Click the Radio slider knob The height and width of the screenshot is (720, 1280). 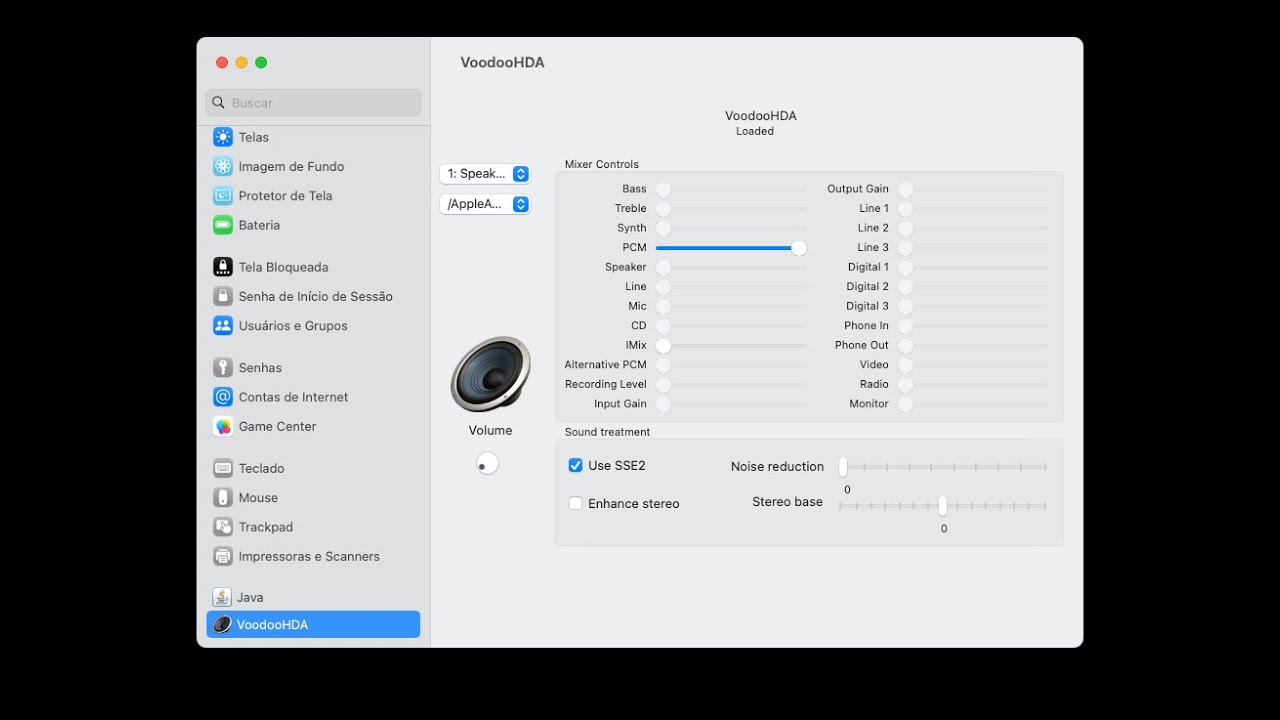(905, 384)
